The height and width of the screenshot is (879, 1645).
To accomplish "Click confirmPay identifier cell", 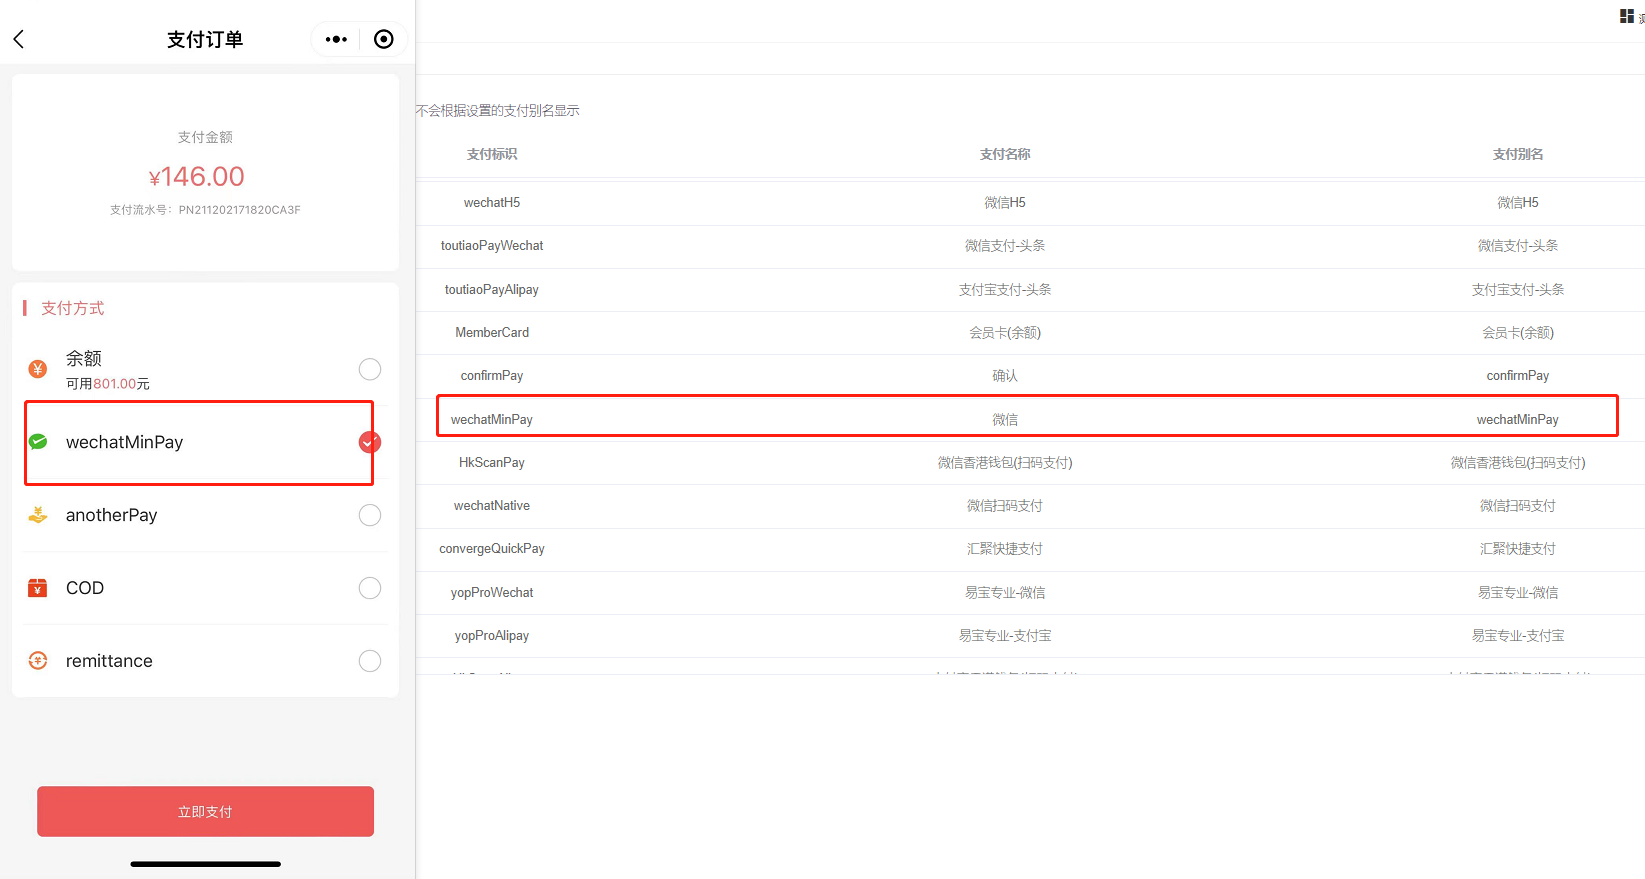I will 492,376.
